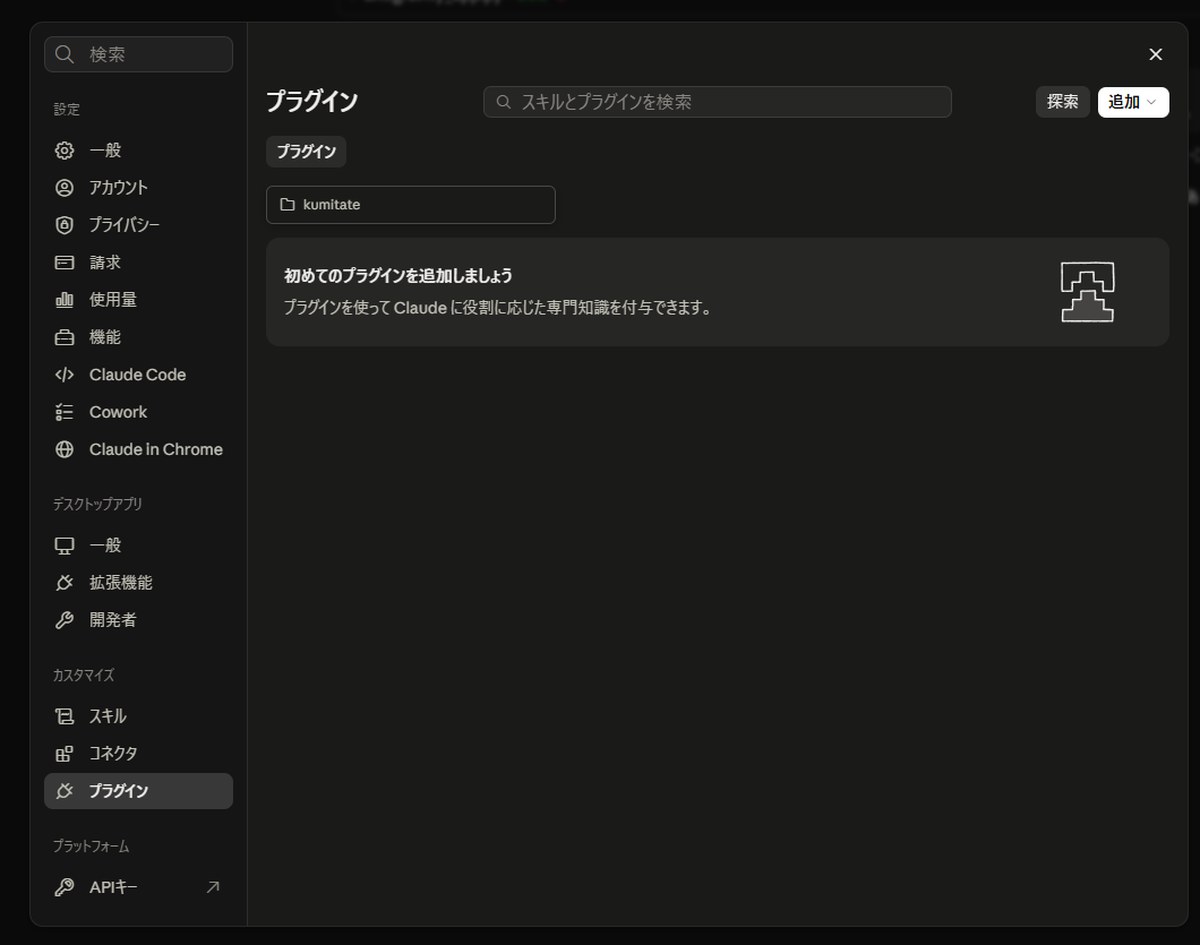Click the plug icon for プラグイン in sidebar
Image resolution: width=1200 pixels, height=945 pixels.
tap(64, 791)
